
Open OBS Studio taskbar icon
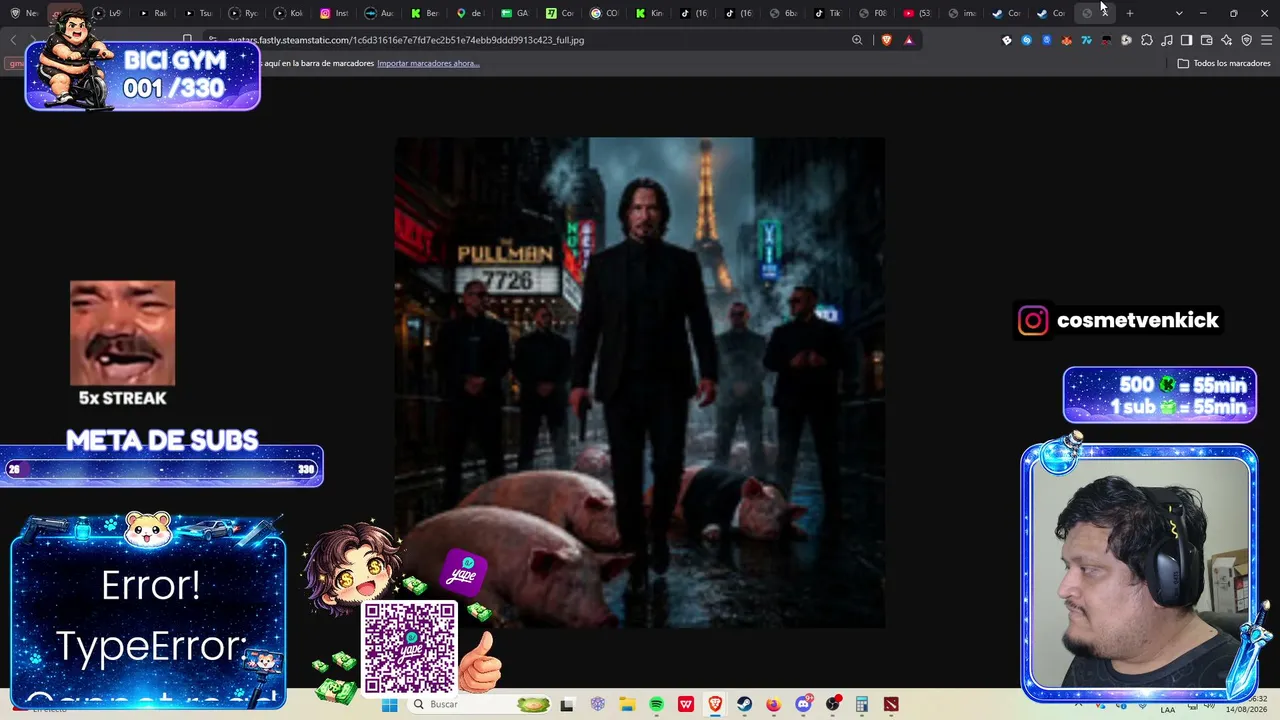click(x=832, y=704)
